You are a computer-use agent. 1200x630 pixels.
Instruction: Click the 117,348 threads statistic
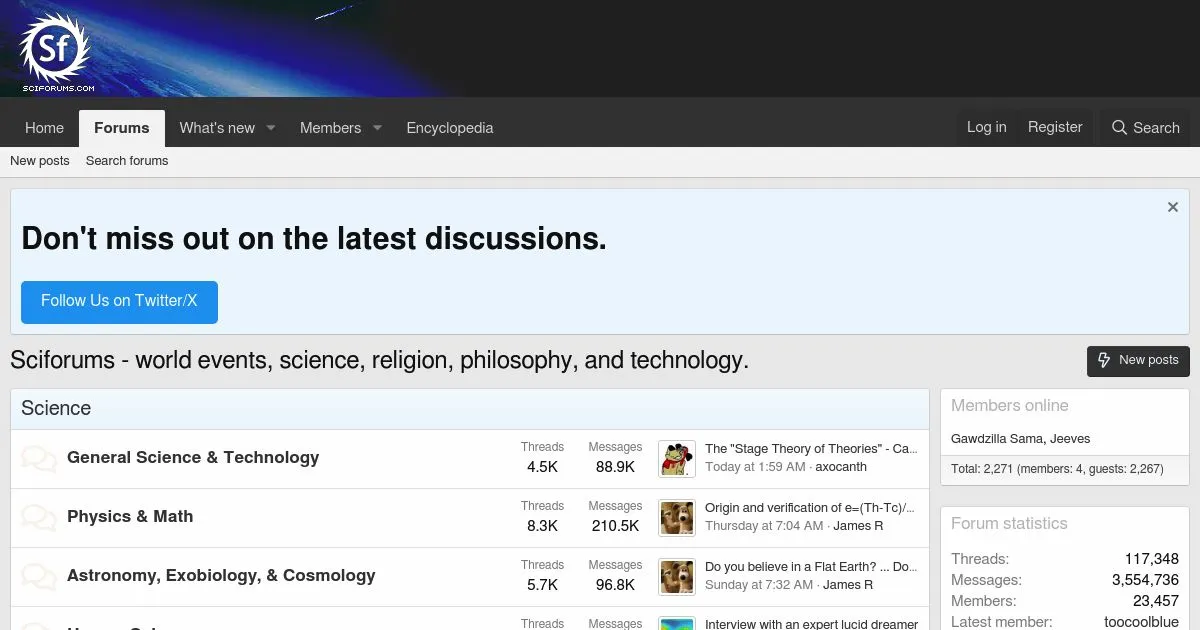(1152, 559)
